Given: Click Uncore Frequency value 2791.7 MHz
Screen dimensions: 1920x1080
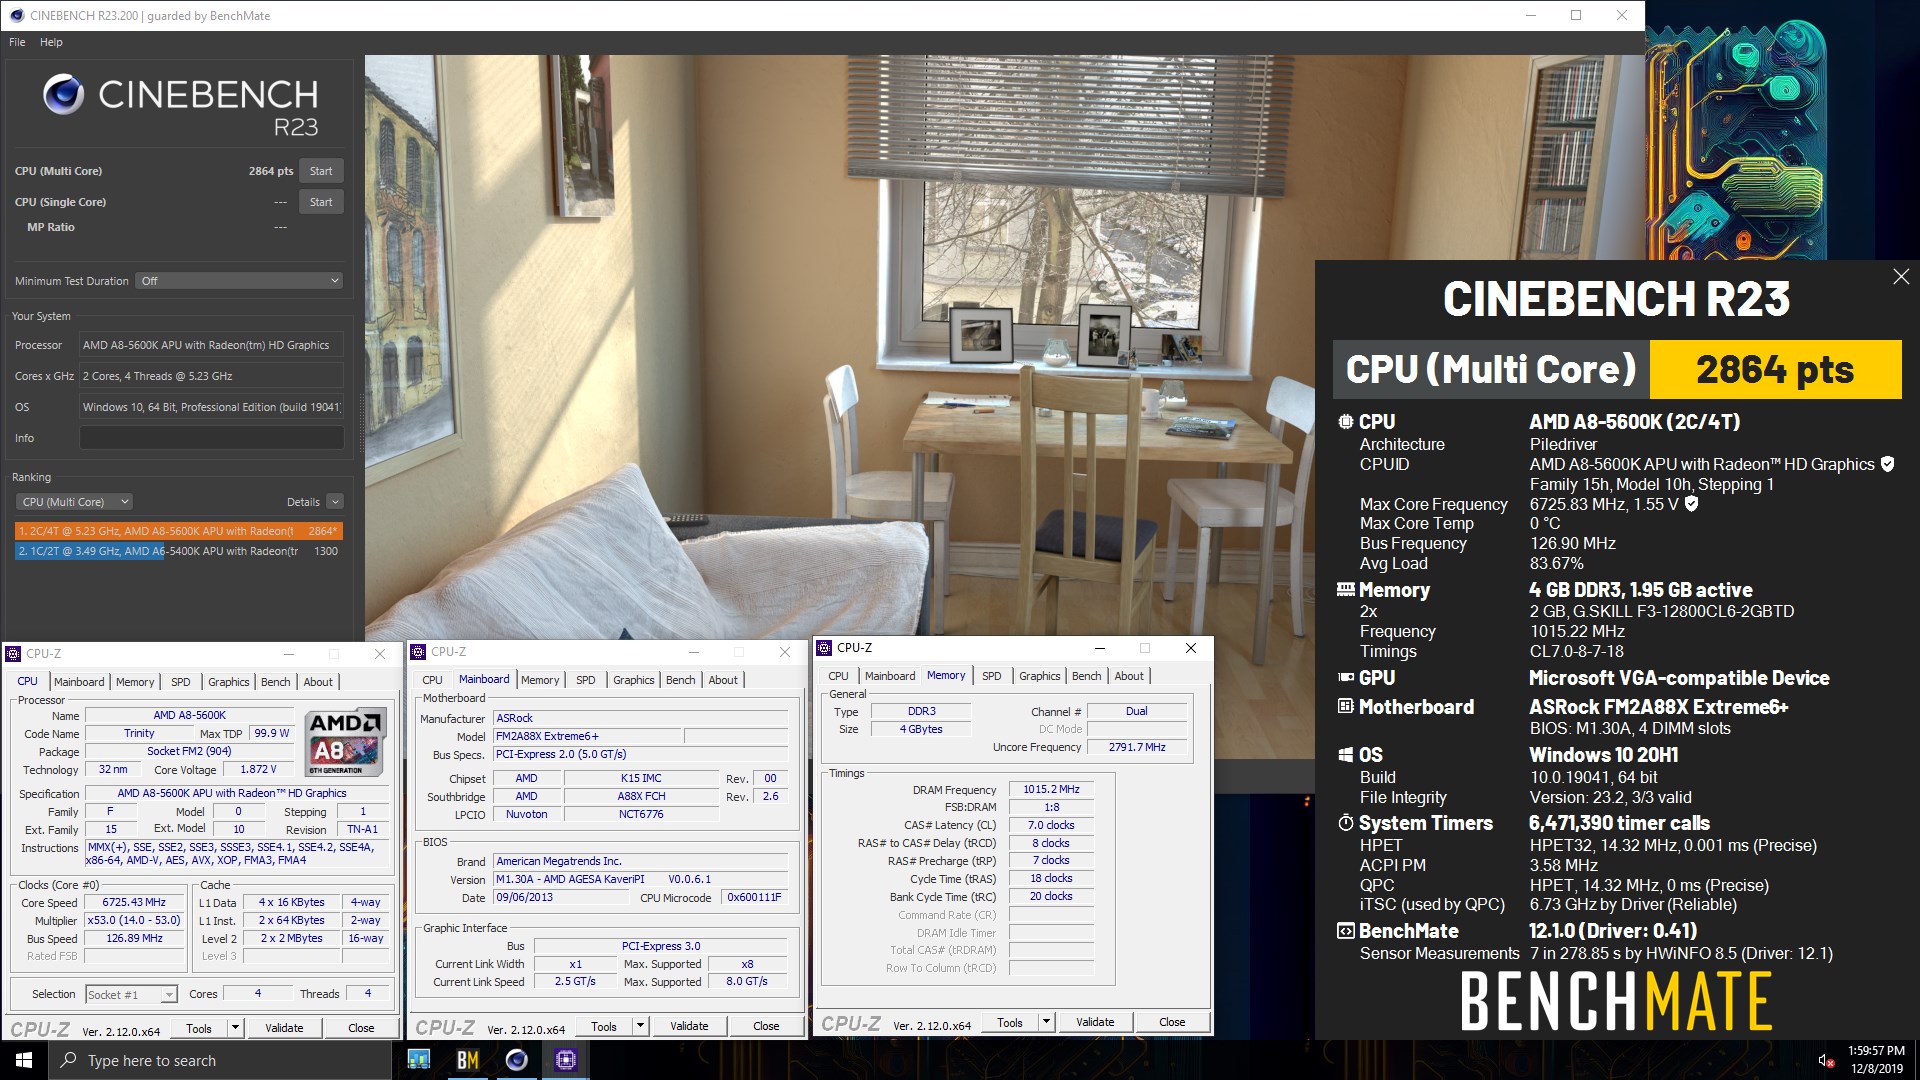Looking at the screenshot, I should pos(1136,747).
